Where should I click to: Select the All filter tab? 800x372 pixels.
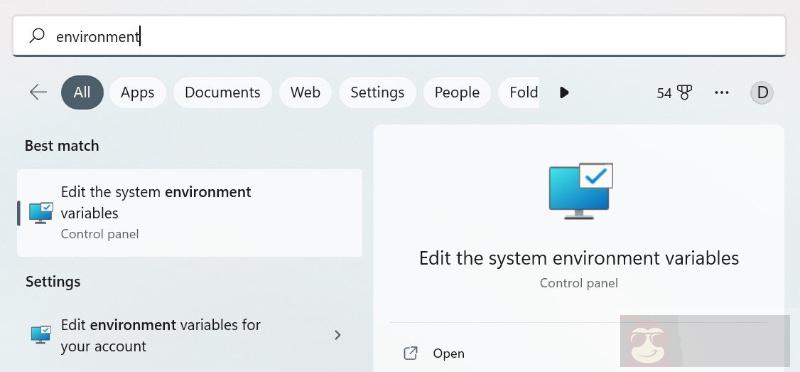tap(82, 92)
